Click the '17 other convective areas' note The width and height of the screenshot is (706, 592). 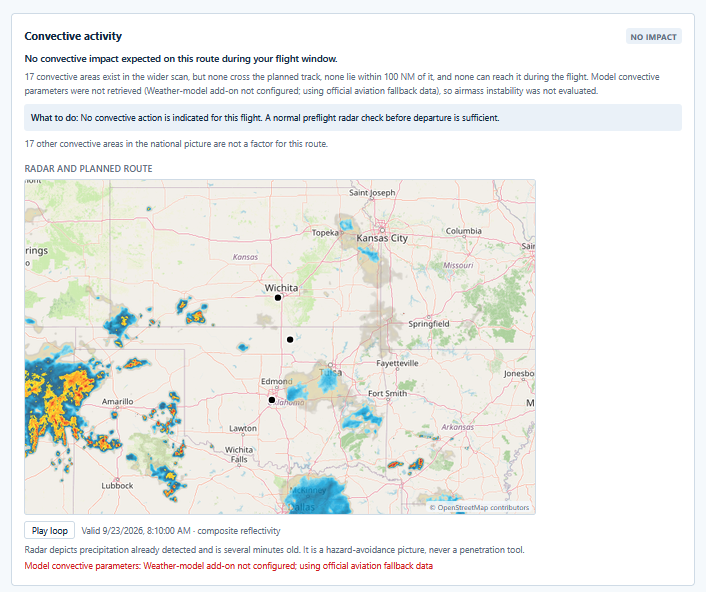click(176, 144)
